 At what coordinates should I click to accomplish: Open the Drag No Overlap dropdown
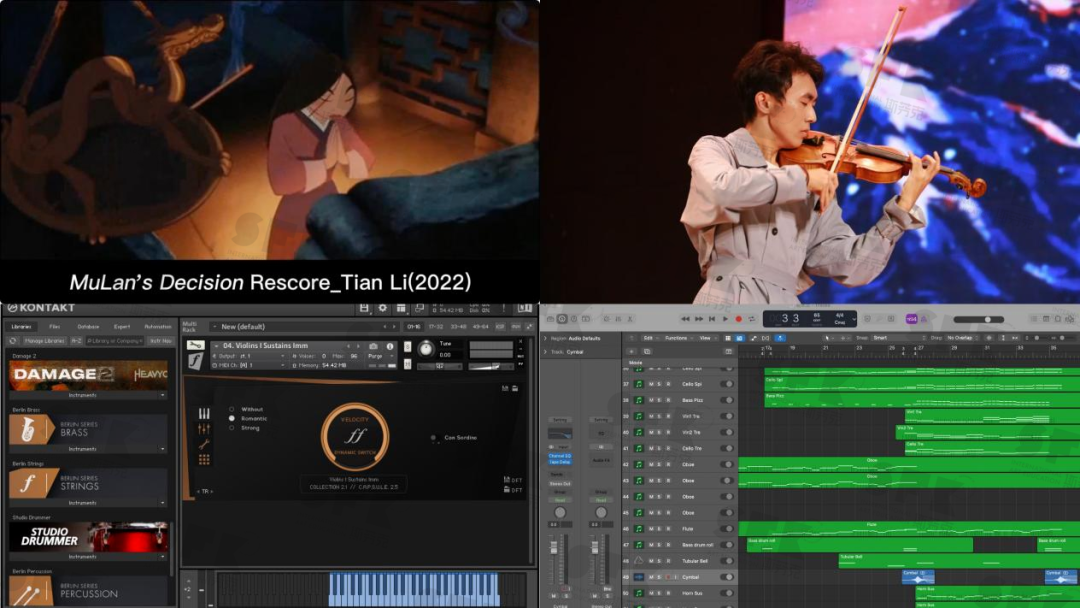(x=962, y=338)
